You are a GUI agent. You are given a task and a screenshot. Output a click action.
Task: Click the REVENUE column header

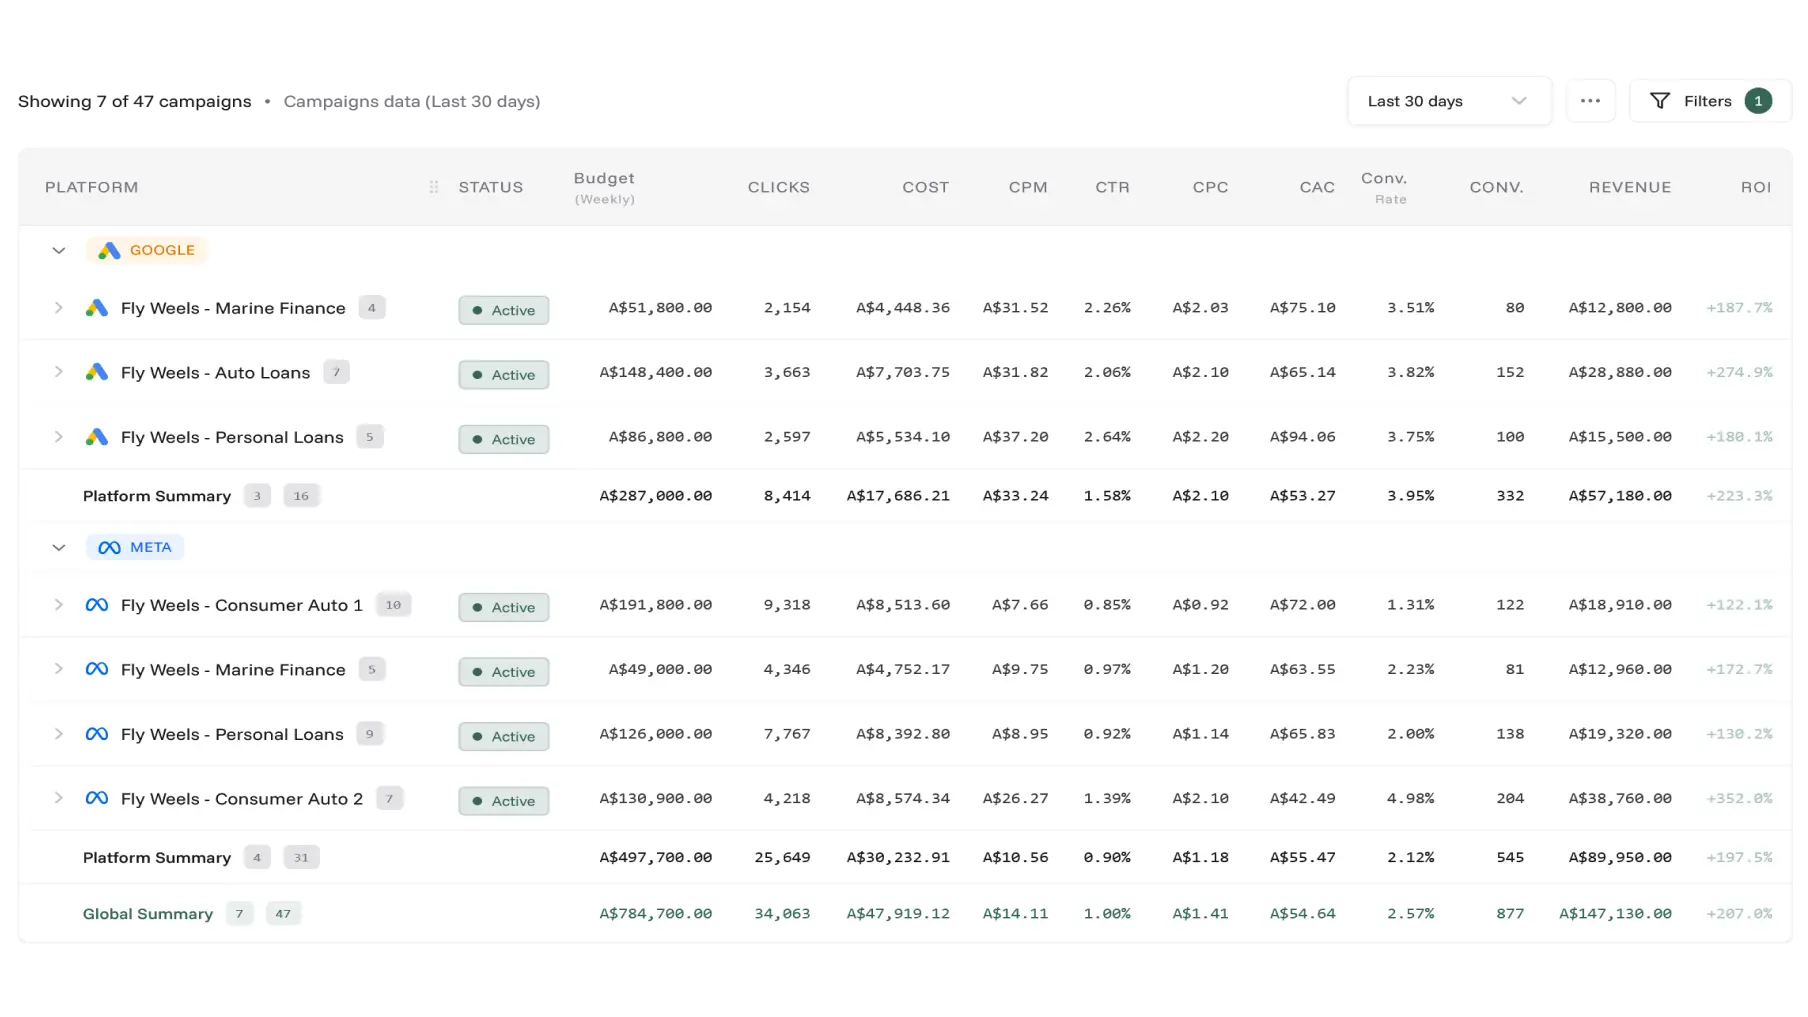point(1630,187)
